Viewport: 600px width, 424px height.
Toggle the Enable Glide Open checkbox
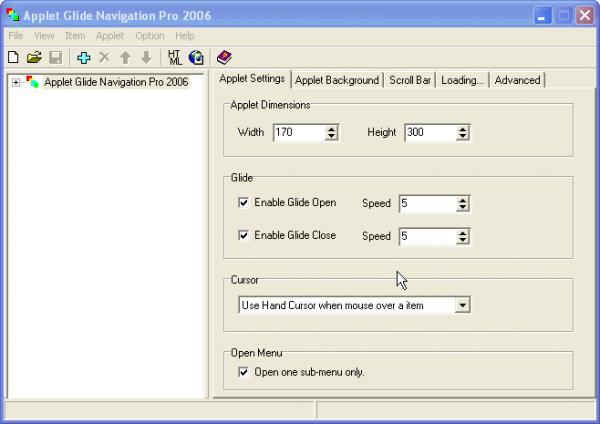point(243,202)
